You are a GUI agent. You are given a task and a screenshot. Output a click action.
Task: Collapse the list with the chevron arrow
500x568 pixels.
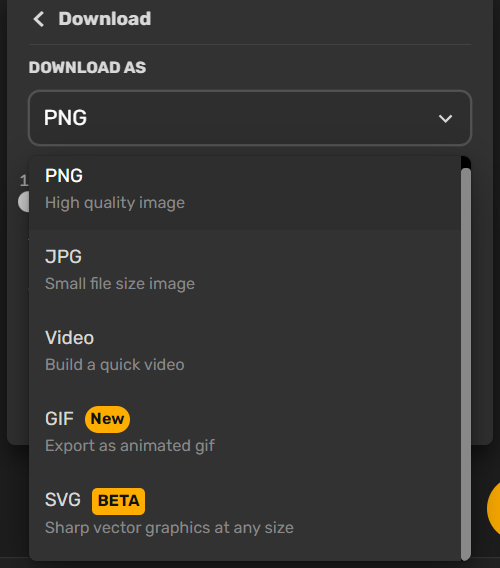(x=445, y=118)
